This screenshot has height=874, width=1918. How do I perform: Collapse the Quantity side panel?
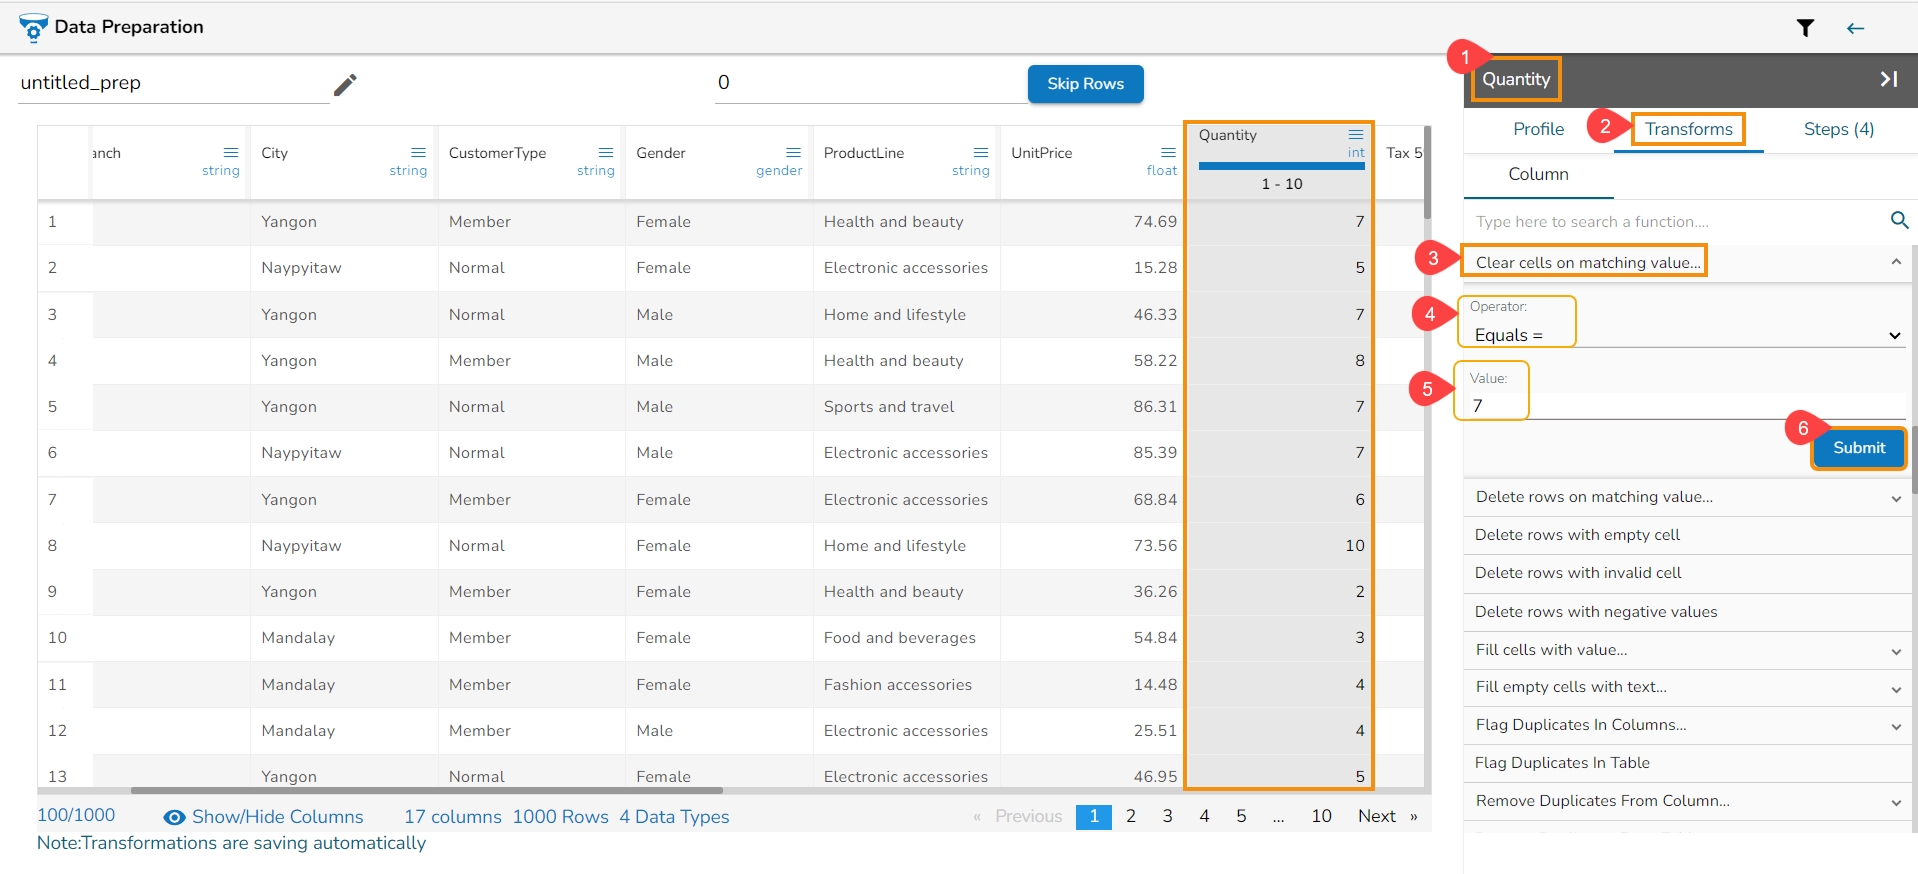(1888, 79)
